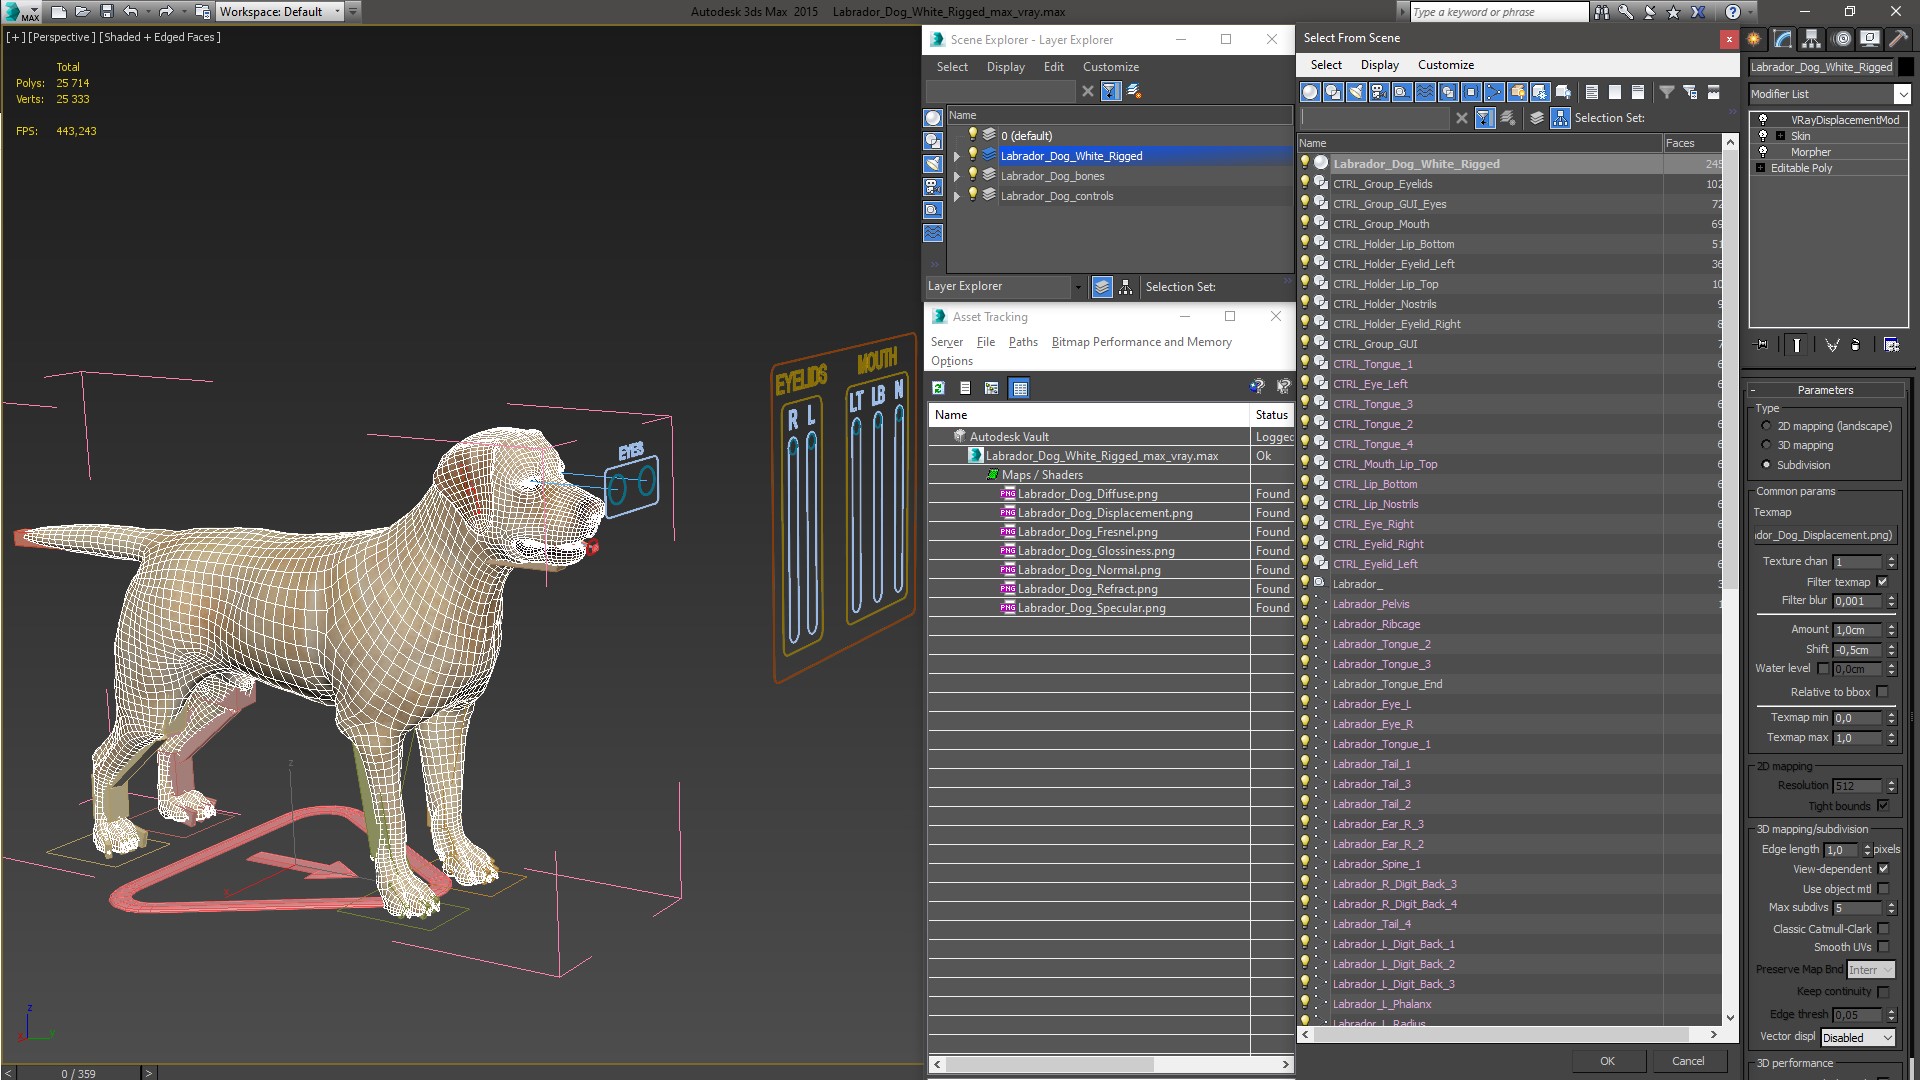Open Display menu in Scene Explorer window
Screen dimensions: 1920x1080
click(x=1005, y=67)
